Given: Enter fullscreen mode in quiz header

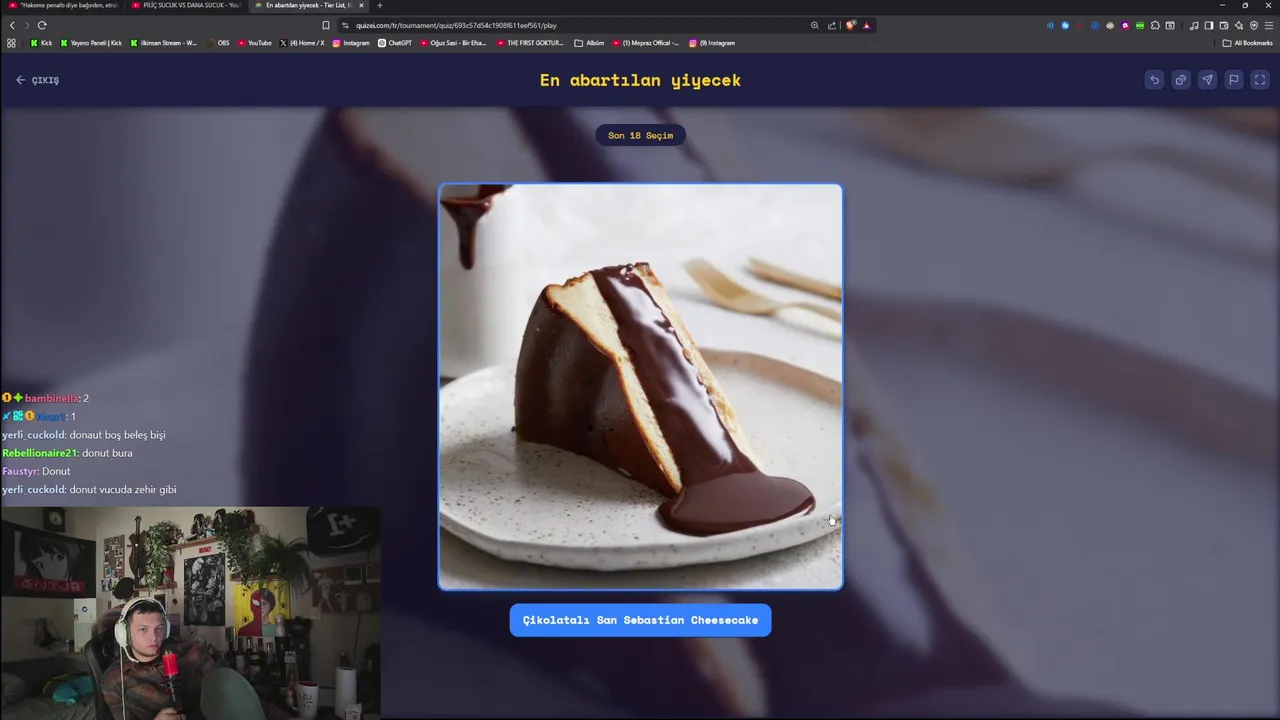Looking at the screenshot, I should click(x=1260, y=80).
